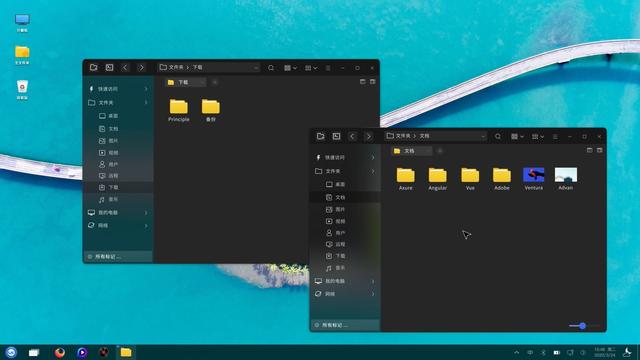Click search icon in the 下载 window

271,68
